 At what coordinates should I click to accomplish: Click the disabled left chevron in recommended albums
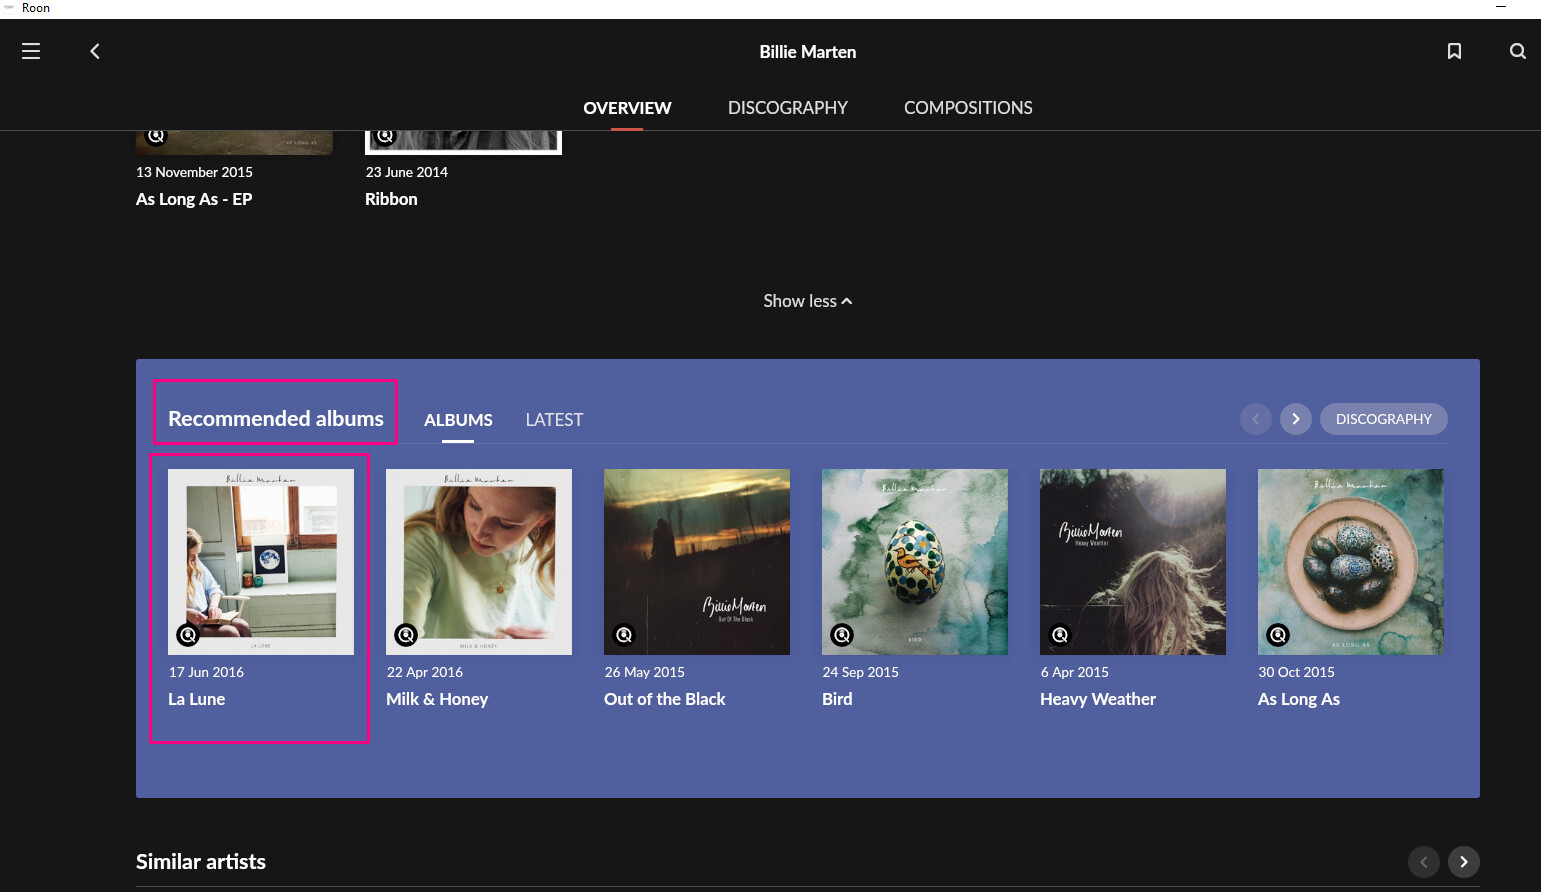[1256, 419]
